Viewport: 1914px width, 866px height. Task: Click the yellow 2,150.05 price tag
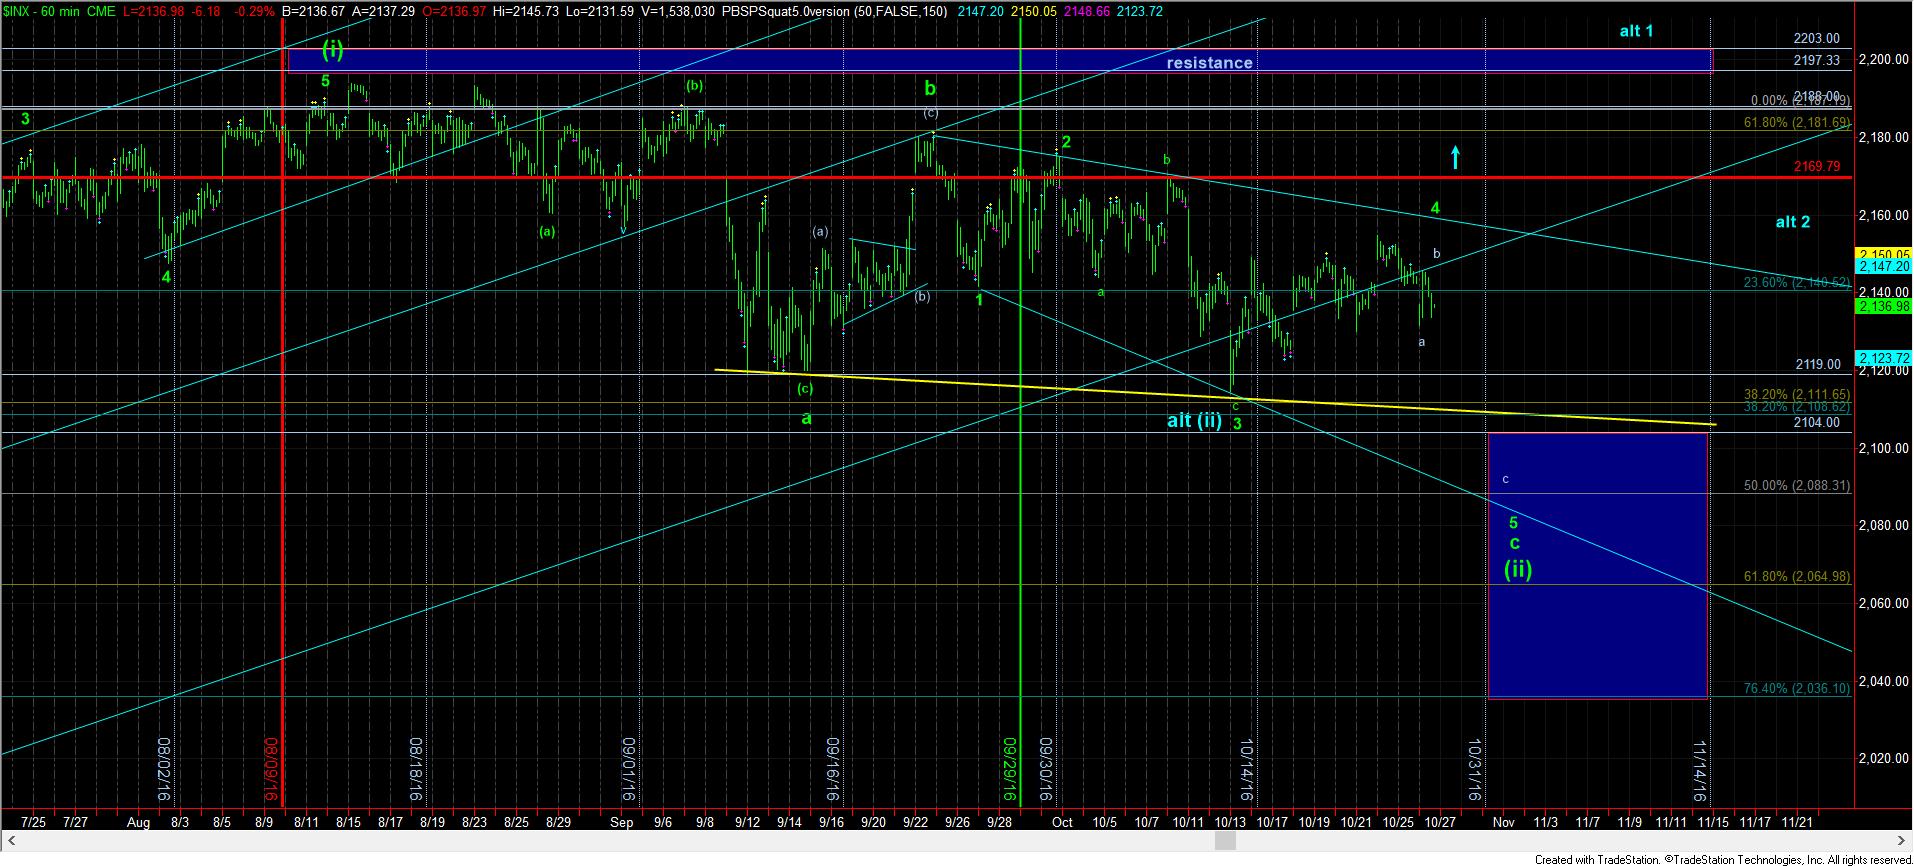1883,254
